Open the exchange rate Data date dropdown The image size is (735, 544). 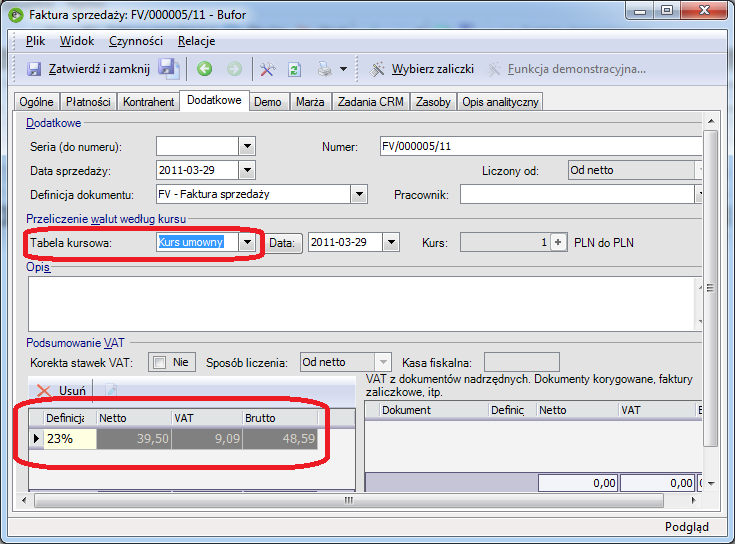coord(391,242)
